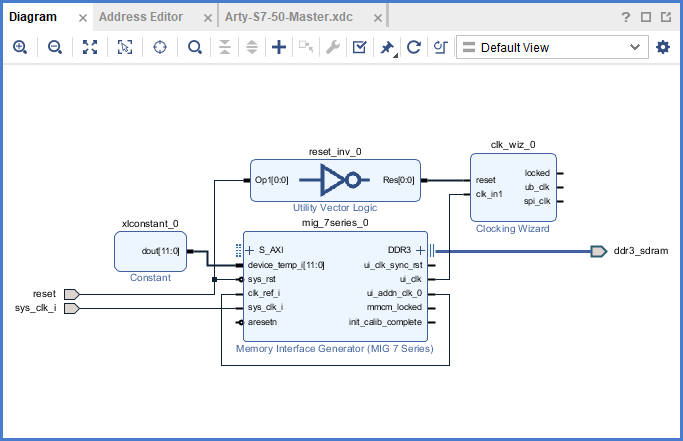This screenshot has height=441, width=683.
Task: Click the reset input port
Action: [71, 295]
